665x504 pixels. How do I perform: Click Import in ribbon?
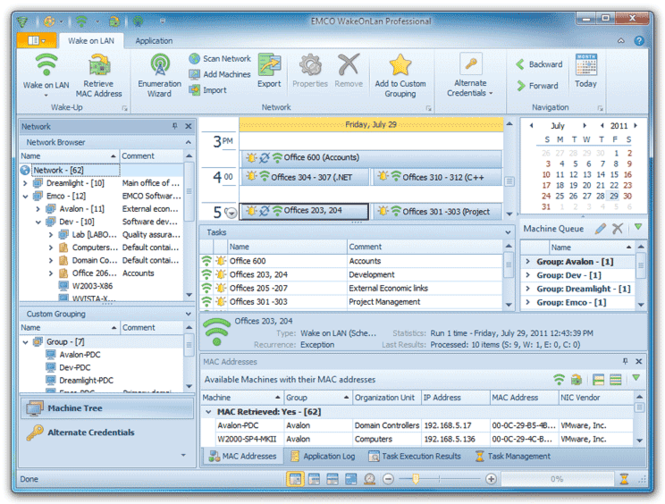click(x=208, y=90)
